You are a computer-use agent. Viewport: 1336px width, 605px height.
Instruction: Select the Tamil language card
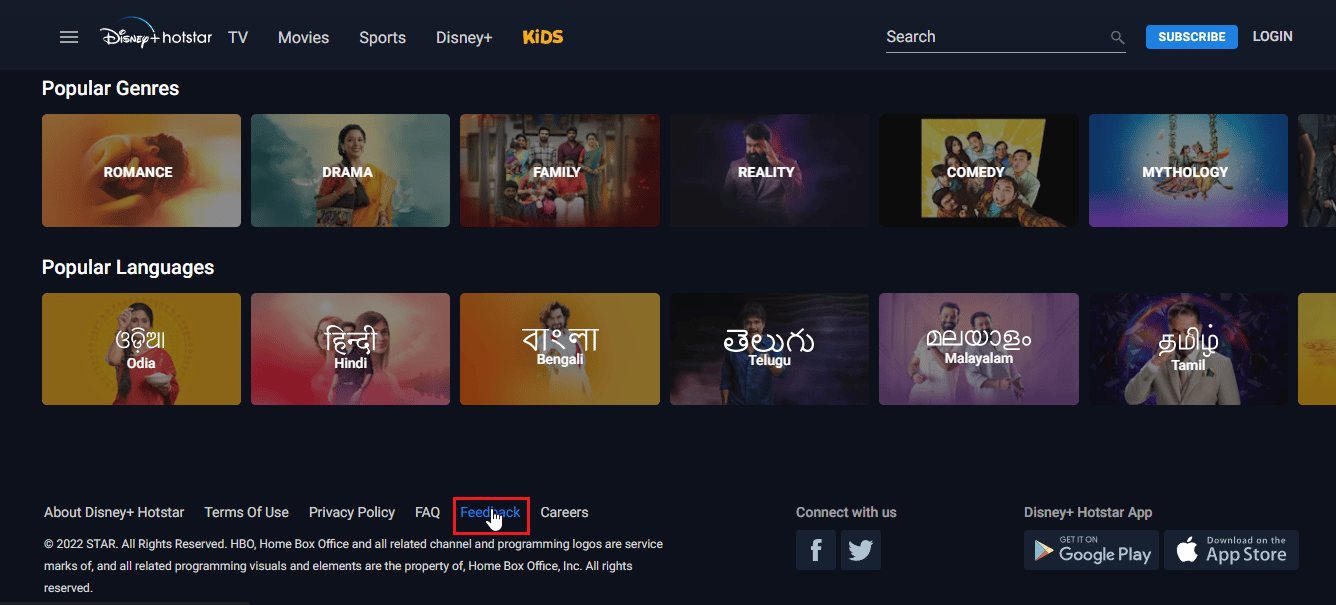point(1188,349)
